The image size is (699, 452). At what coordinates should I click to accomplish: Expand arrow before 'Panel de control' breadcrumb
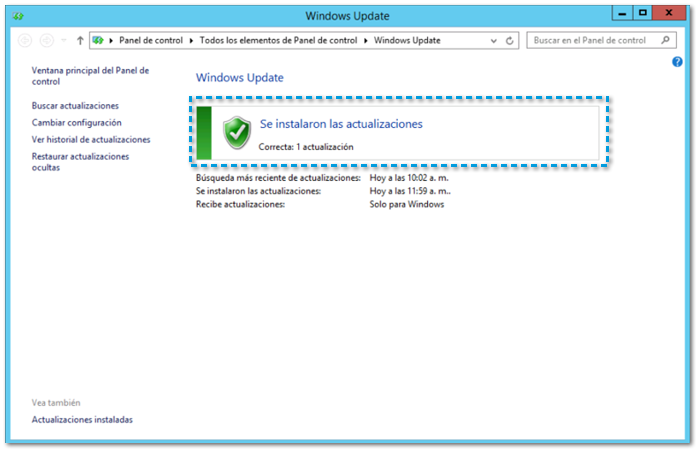(111, 41)
